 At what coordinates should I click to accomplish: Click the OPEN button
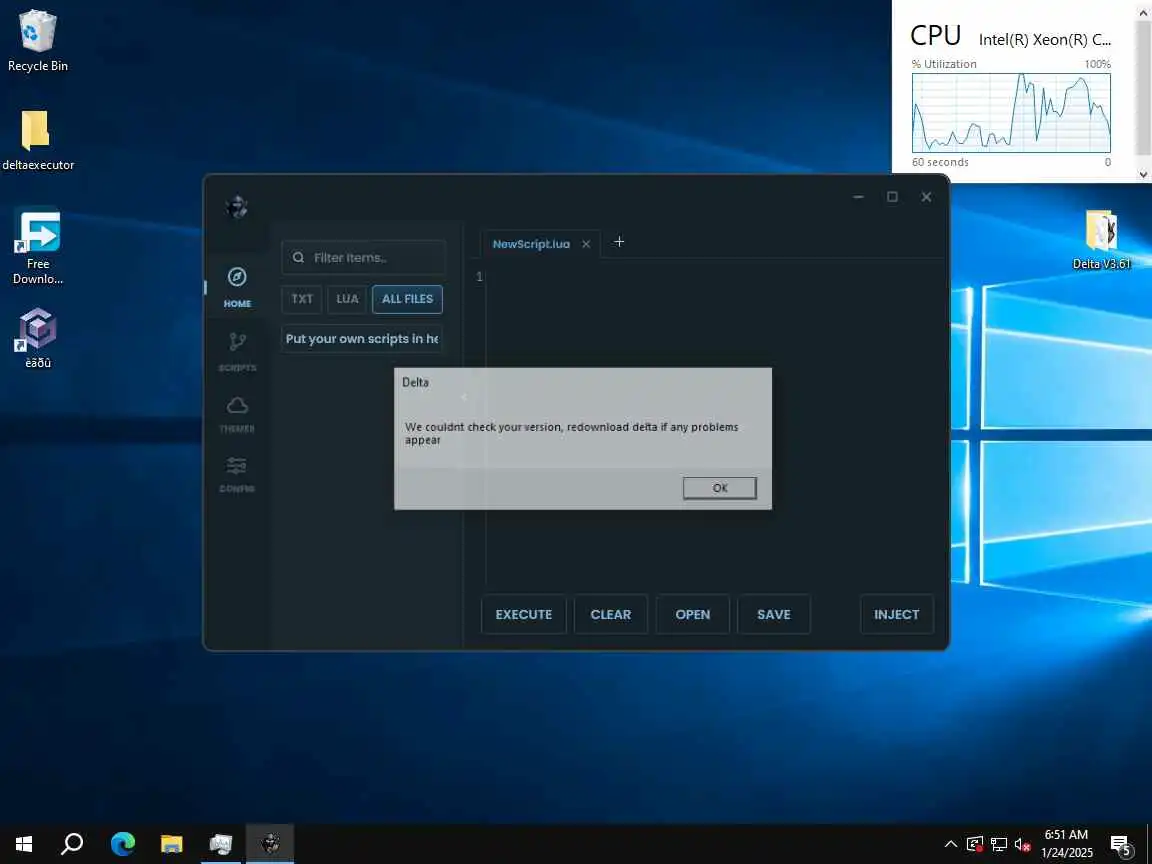(693, 614)
